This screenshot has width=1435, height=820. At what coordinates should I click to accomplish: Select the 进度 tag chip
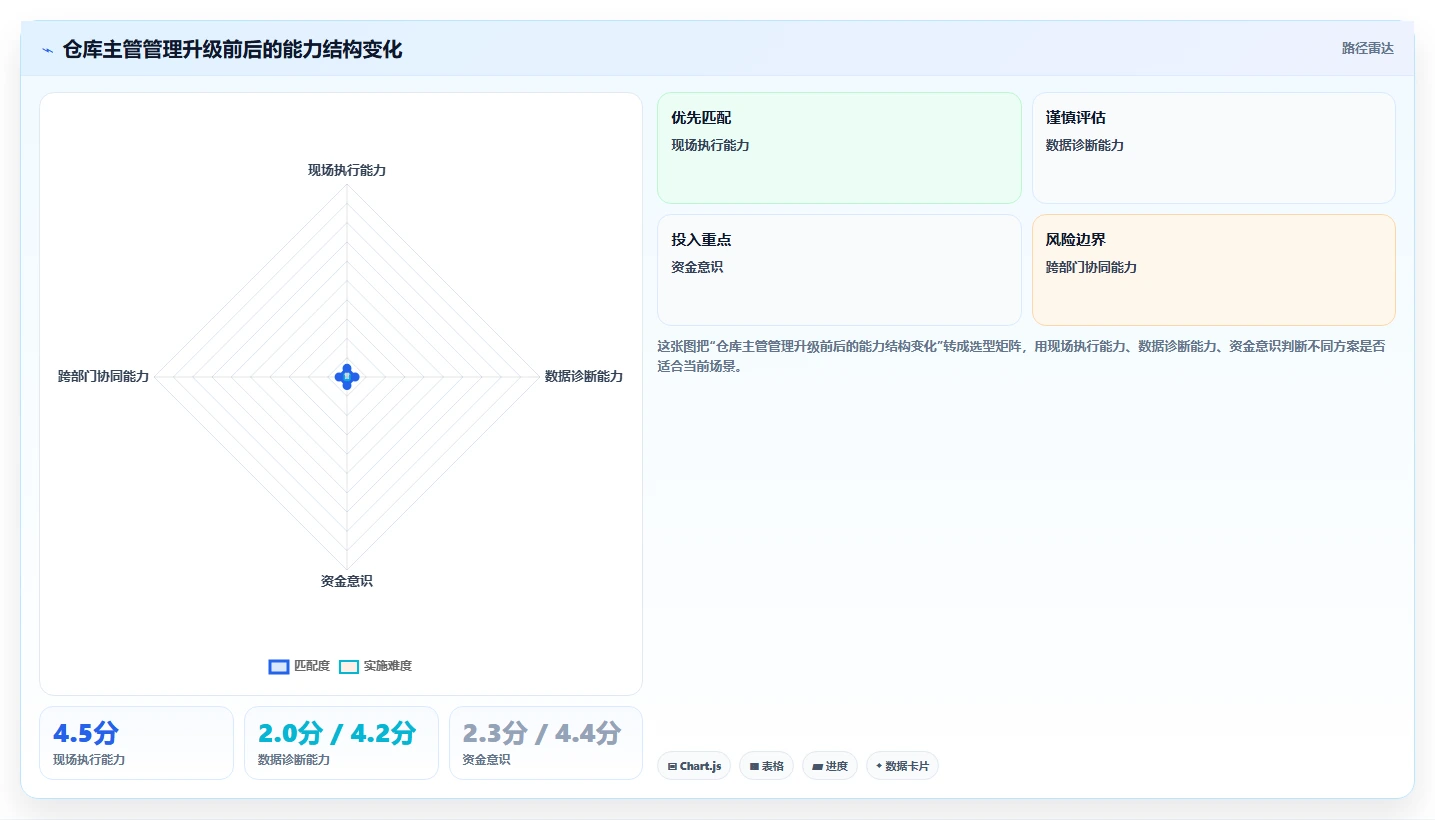click(830, 766)
